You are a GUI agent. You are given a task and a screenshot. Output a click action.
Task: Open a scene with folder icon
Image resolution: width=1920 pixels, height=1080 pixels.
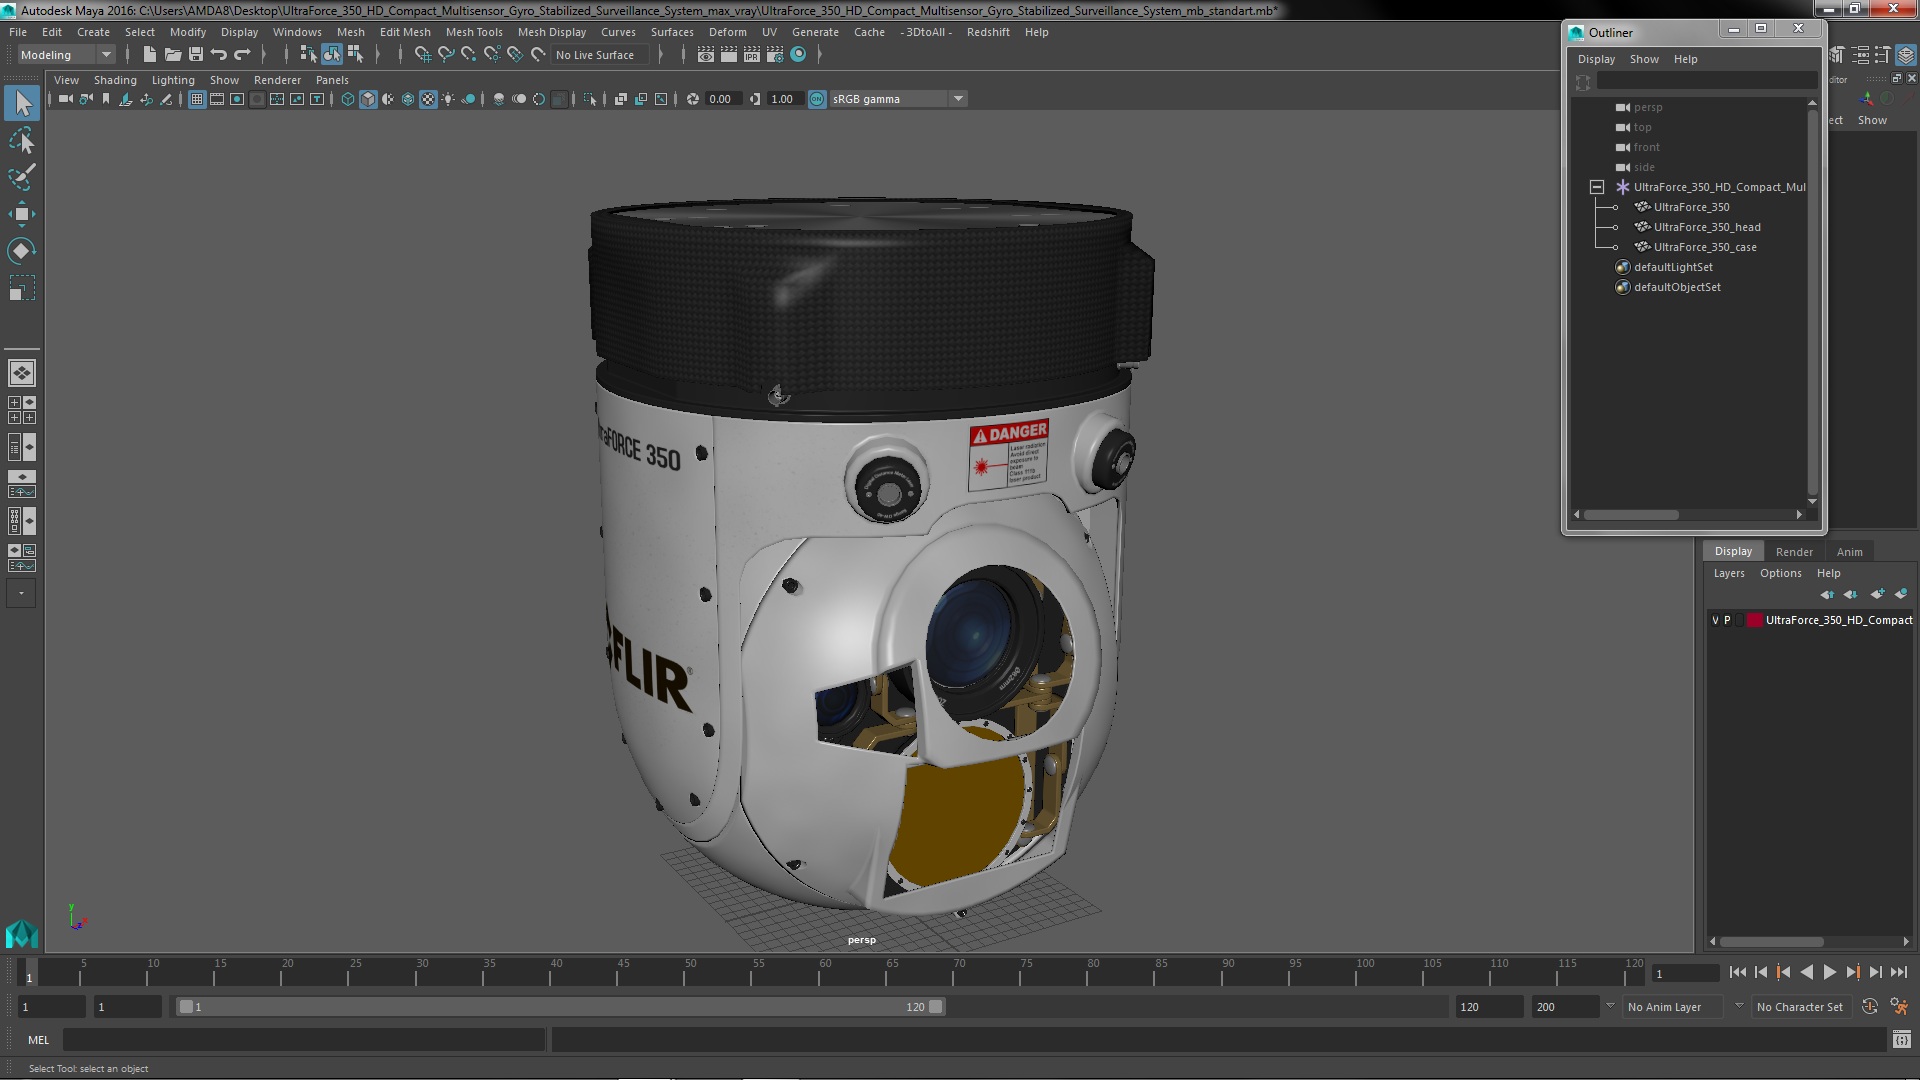[173, 55]
